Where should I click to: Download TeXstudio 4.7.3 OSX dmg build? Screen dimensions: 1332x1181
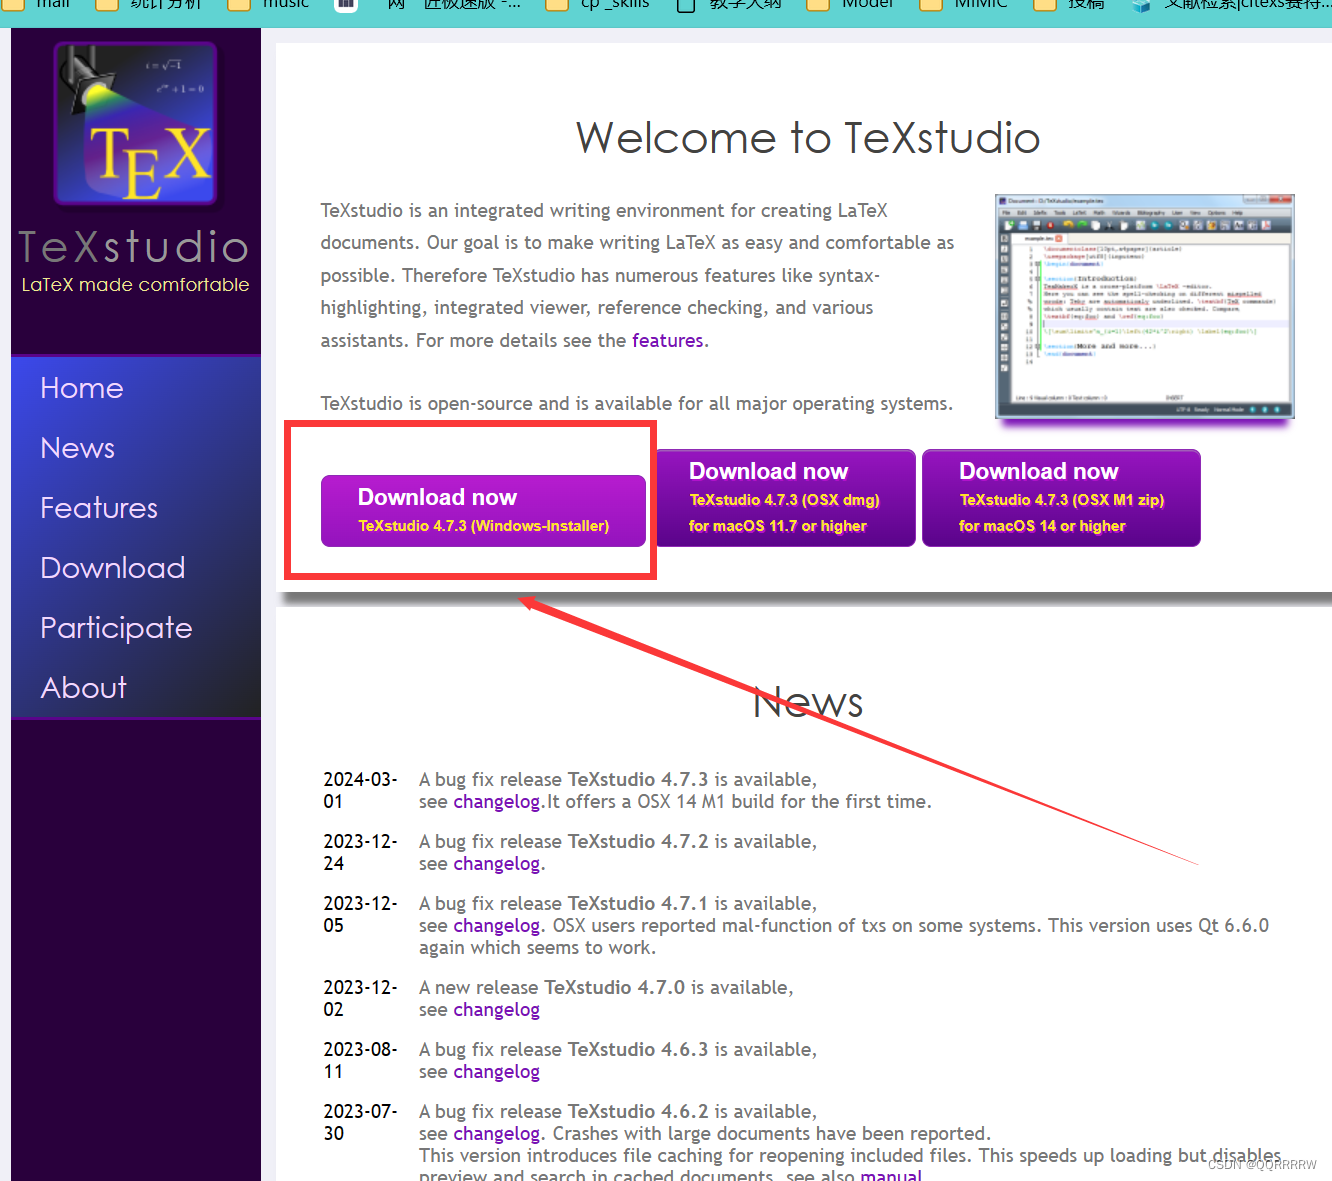coord(785,498)
